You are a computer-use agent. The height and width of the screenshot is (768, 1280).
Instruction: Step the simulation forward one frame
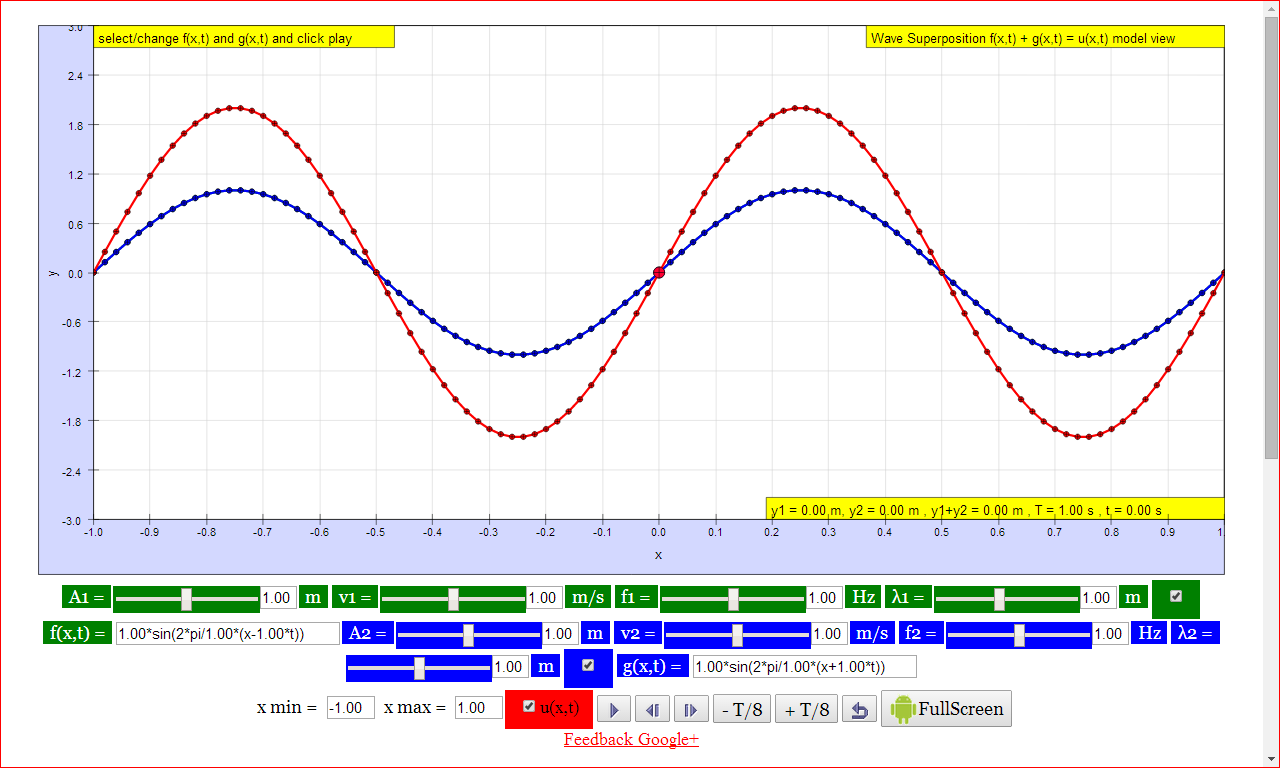click(689, 708)
